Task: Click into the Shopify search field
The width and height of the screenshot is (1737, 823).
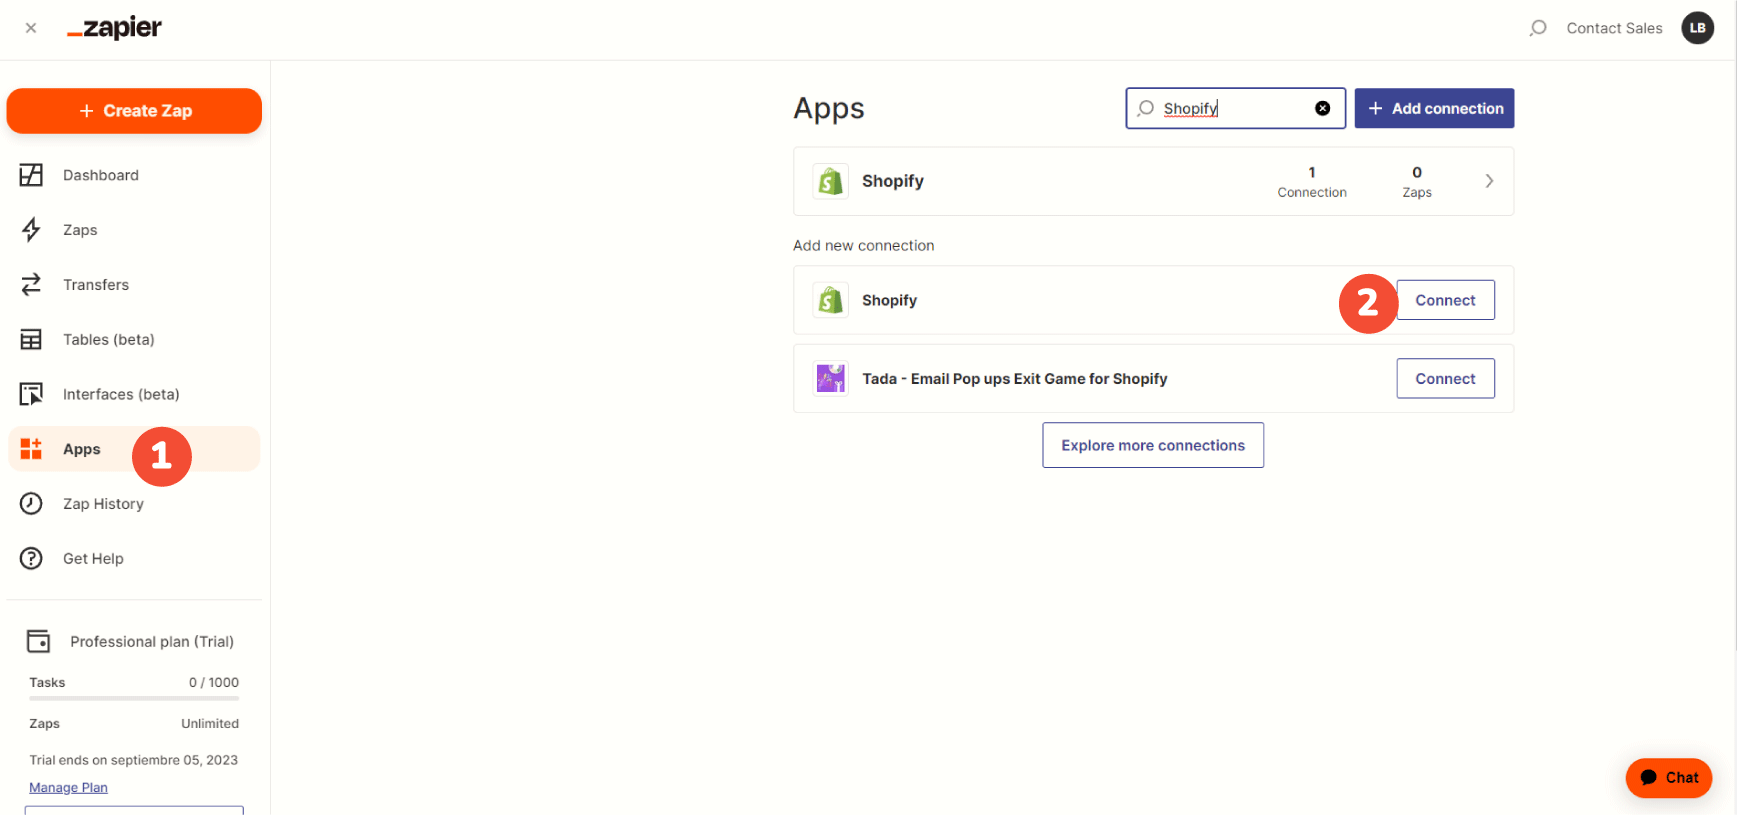Action: point(1235,108)
